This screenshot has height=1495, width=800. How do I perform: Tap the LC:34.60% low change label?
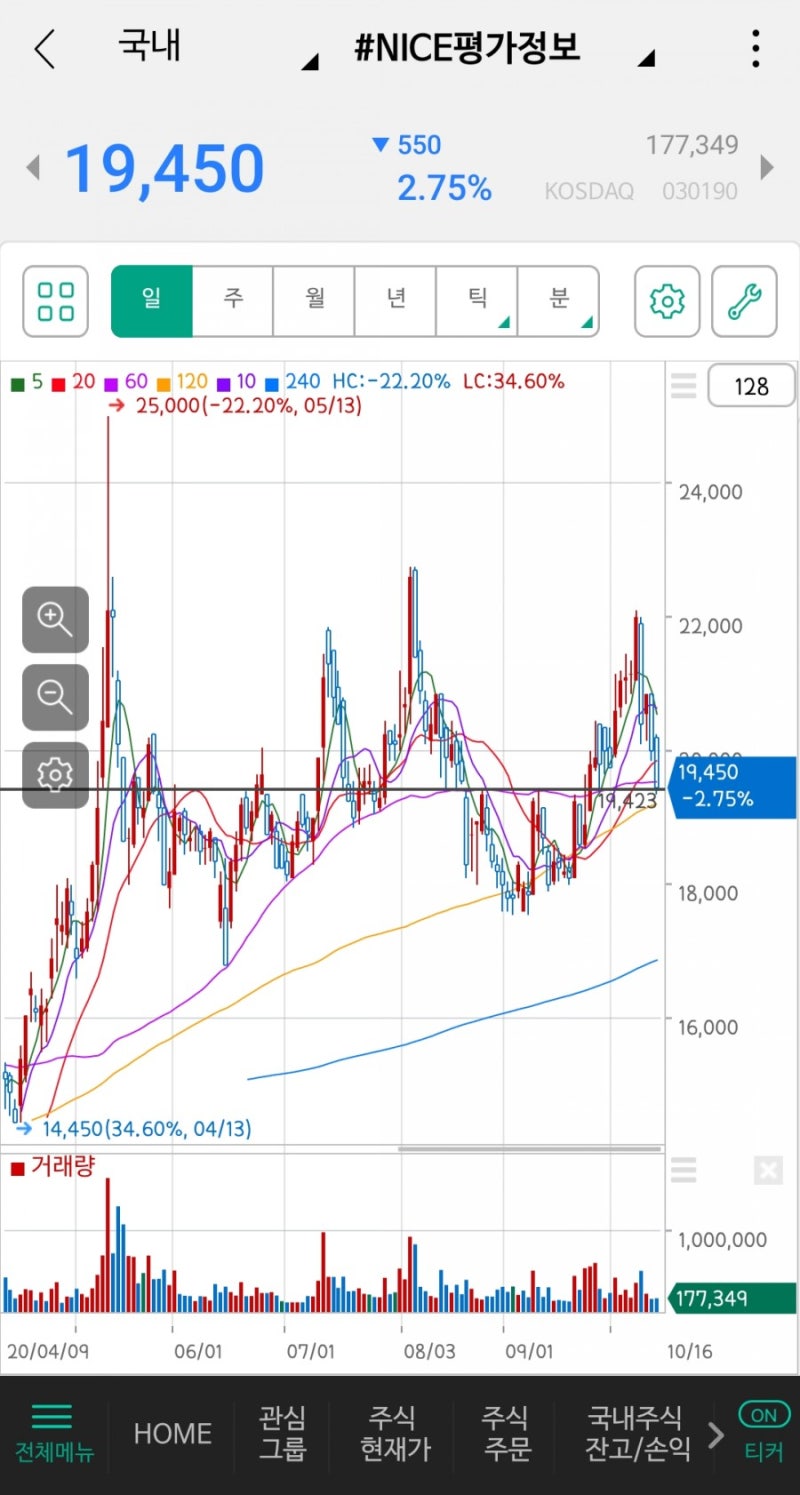tap(513, 382)
